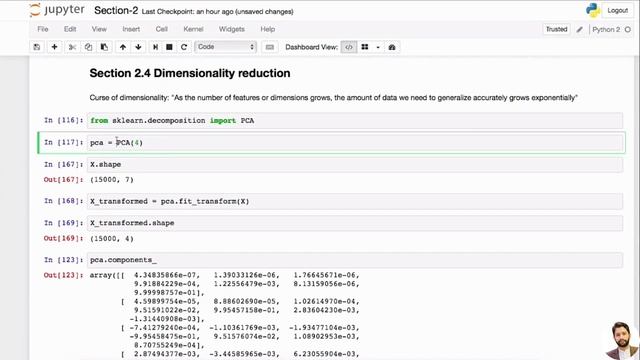Click the Curse of dimensionality paragraph

point(333,98)
